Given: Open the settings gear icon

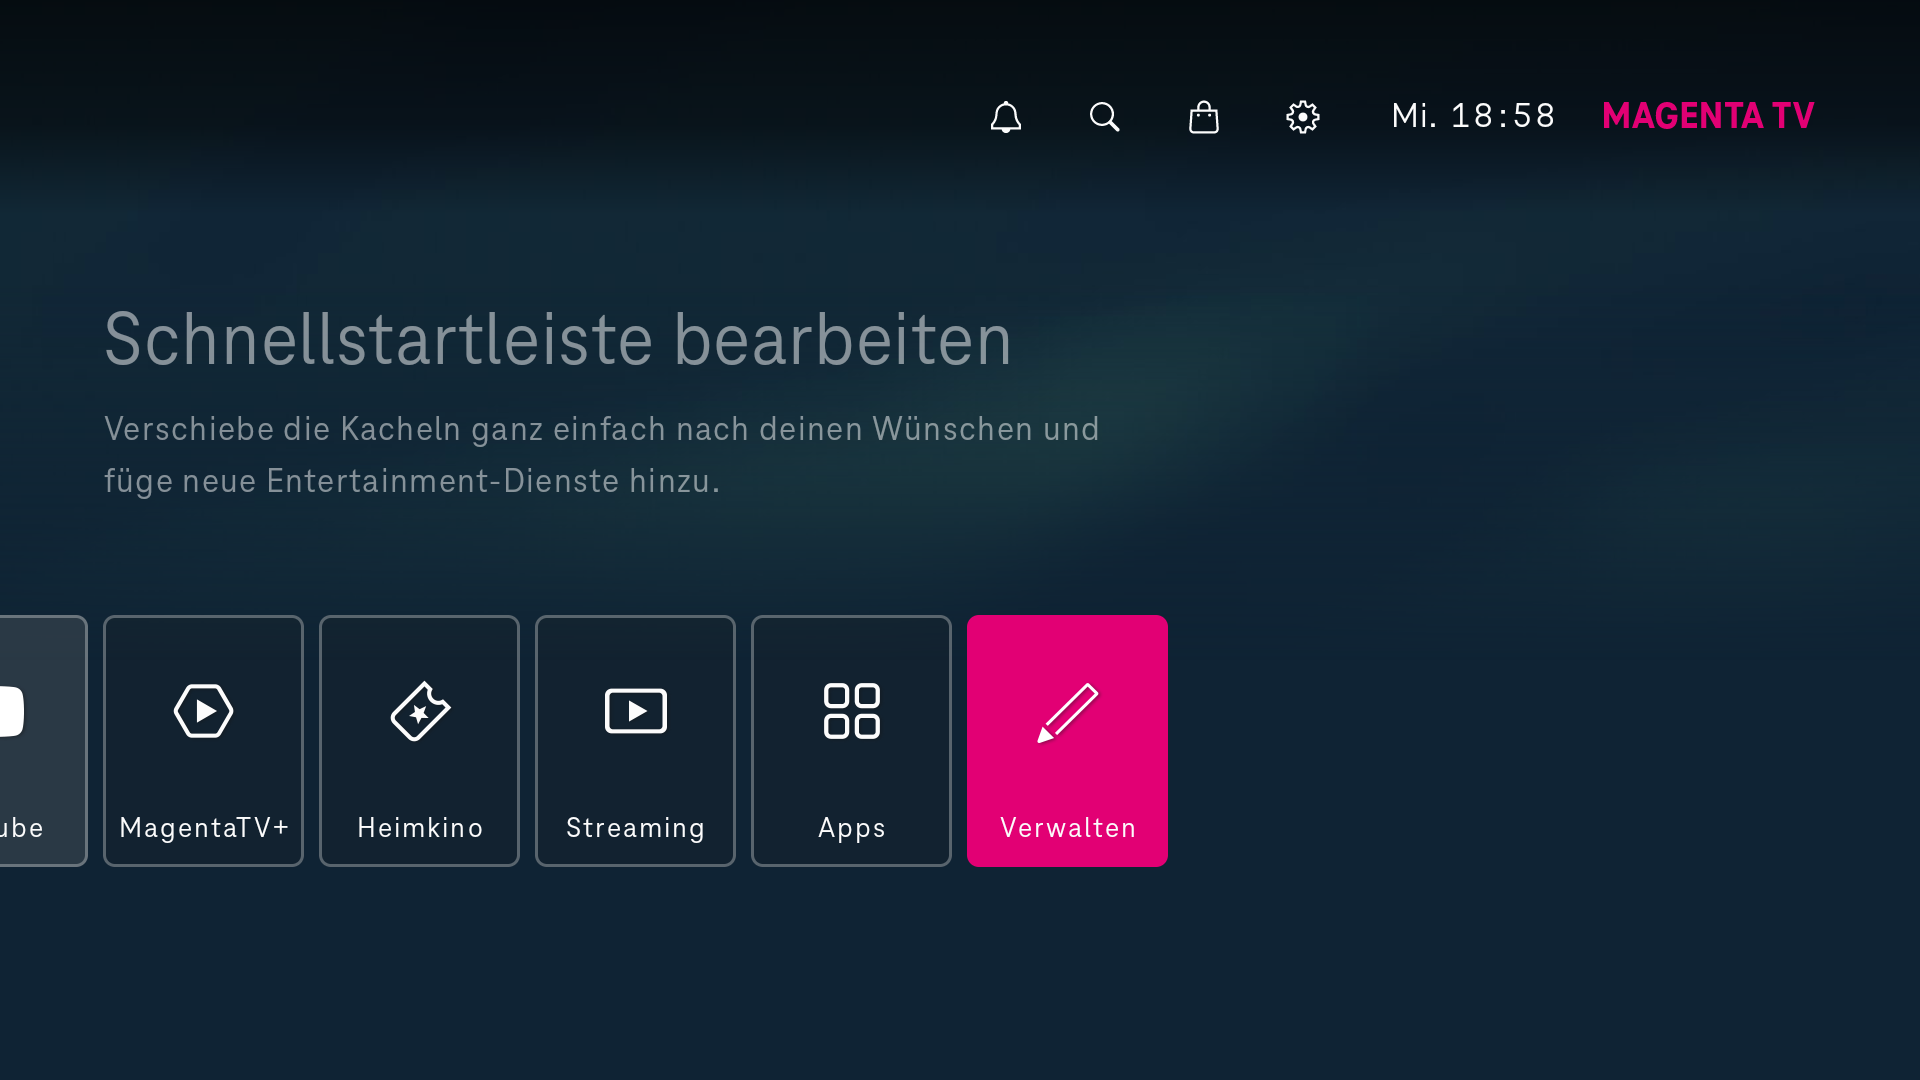Looking at the screenshot, I should (x=1302, y=117).
